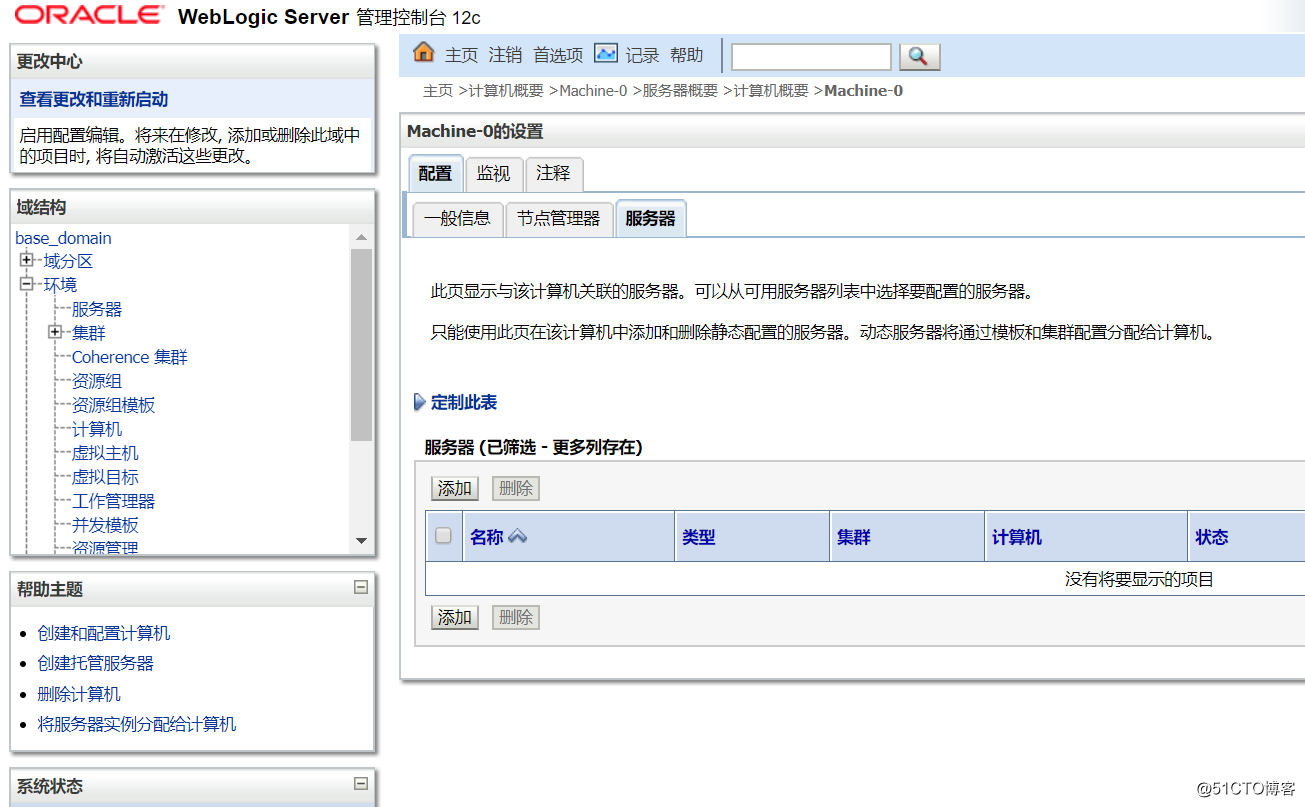Click the top 添加 button above table
The height and width of the screenshot is (807, 1305).
click(455, 488)
